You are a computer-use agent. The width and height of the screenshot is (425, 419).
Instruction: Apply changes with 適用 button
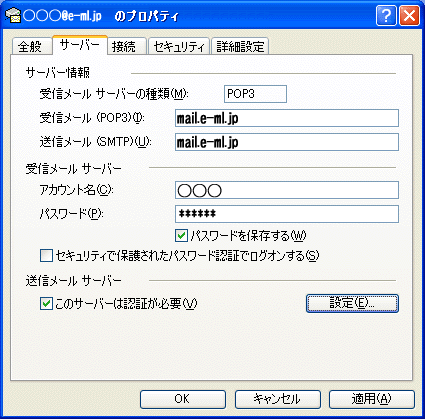[x=372, y=399]
